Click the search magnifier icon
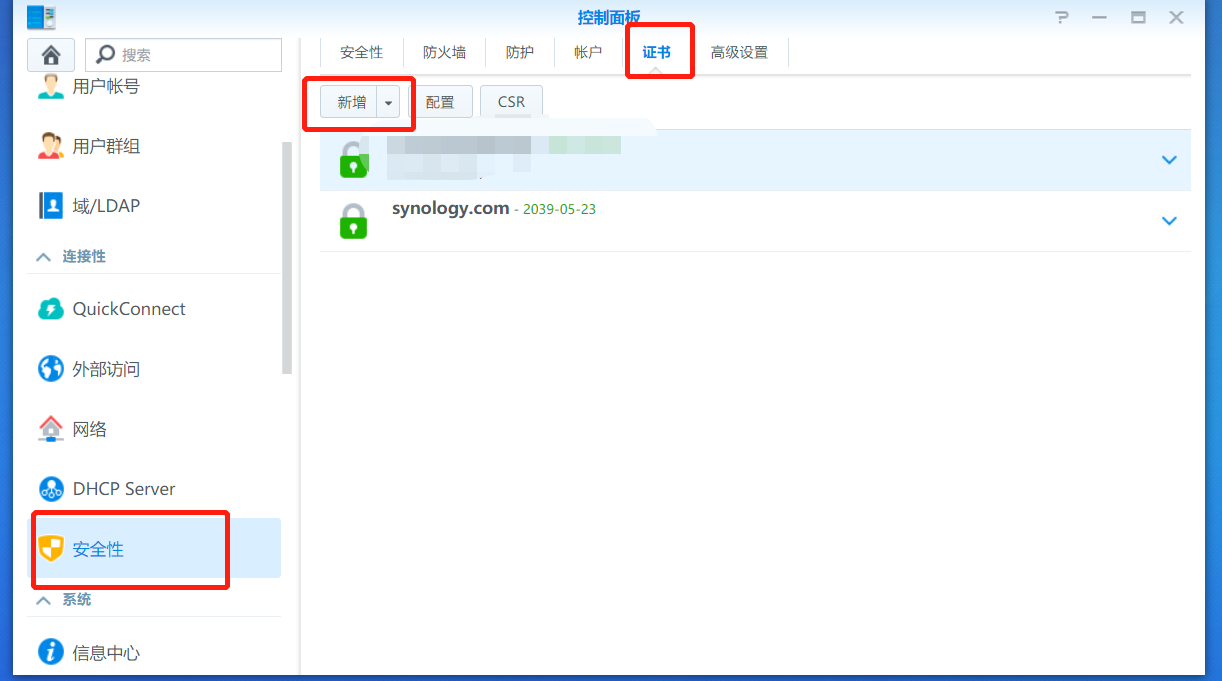Viewport: 1222px width, 681px height. coord(105,55)
